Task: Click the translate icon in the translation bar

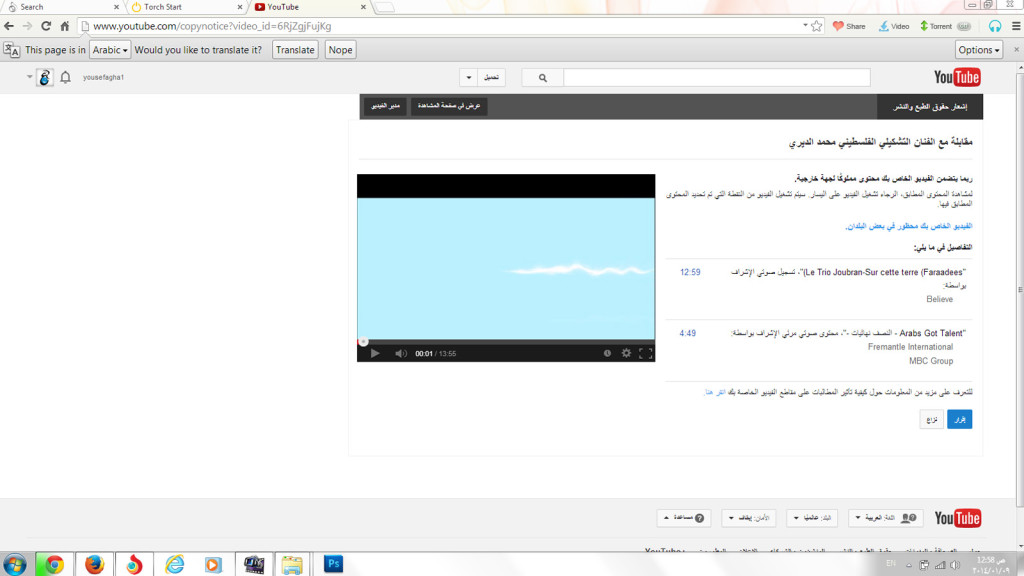Action: pyautogui.click(x=12, y=50)
